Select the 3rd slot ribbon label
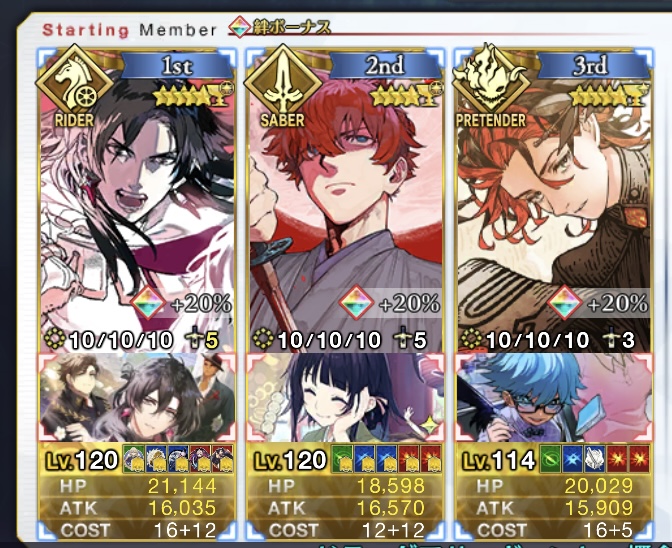Screen dimensions: 672x548 (x=591, y=66)
